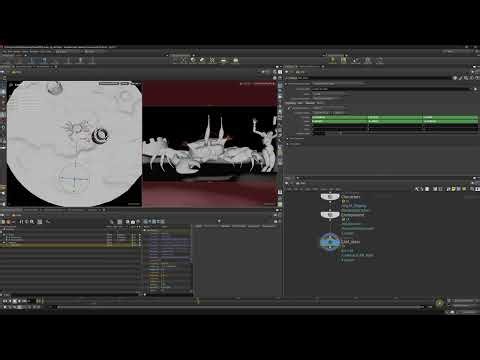Click the sphere-shaped shelf tool icon

pyautogui.click(x=193, y=60)
